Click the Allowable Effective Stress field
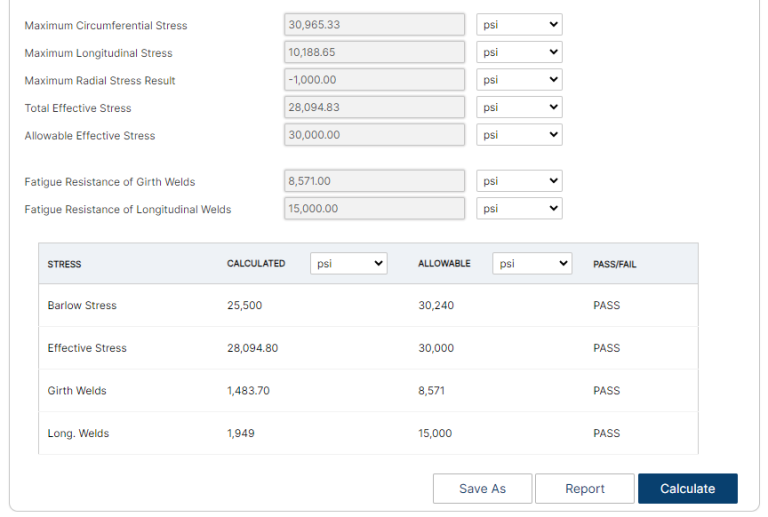This screenshot has width=768, height=517. pyautogui.click(x=374, y=135)
